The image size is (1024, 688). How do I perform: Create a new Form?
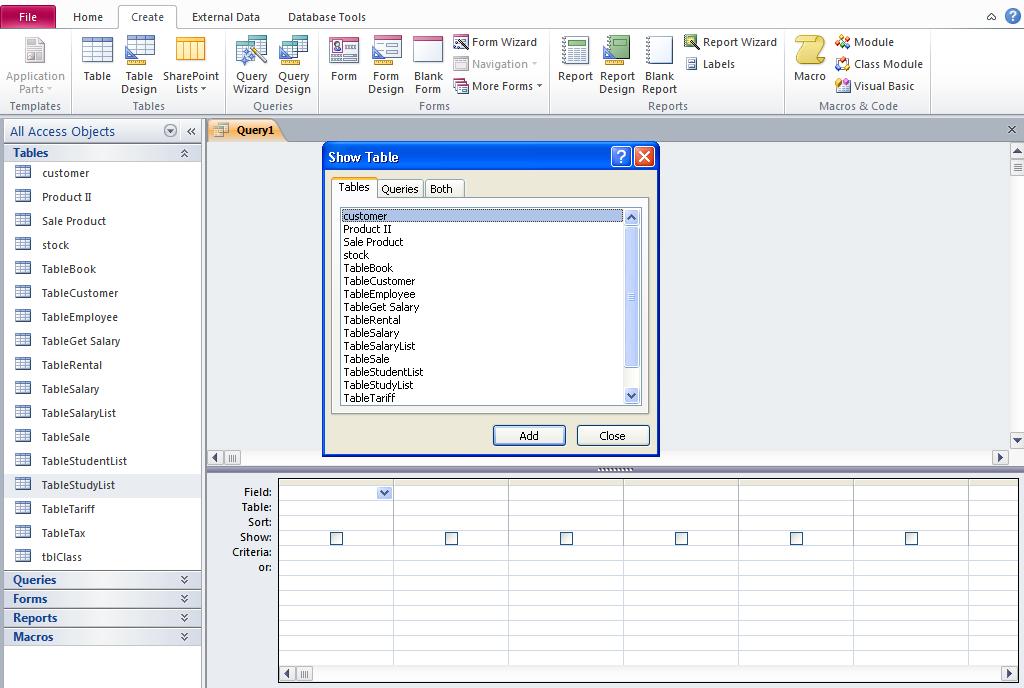tap(344, 59)
